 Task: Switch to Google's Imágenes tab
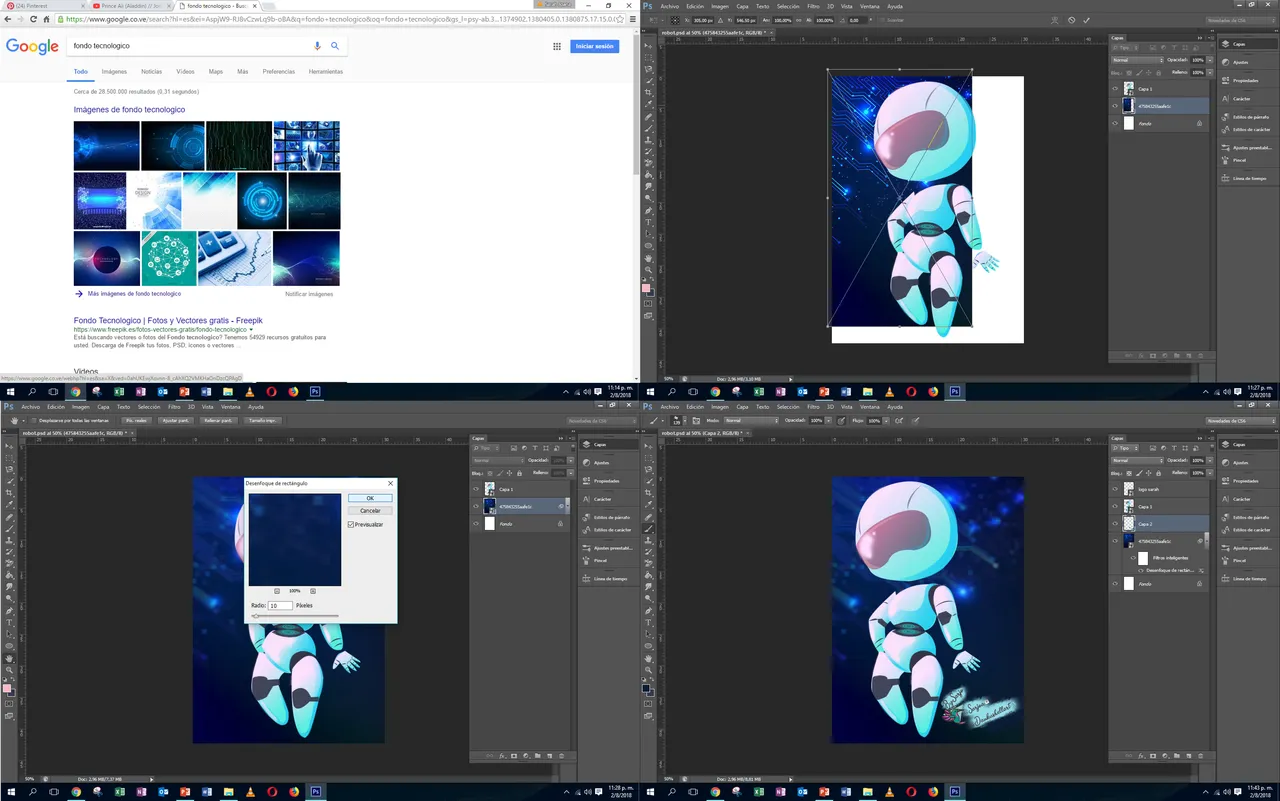pos(114,72)
